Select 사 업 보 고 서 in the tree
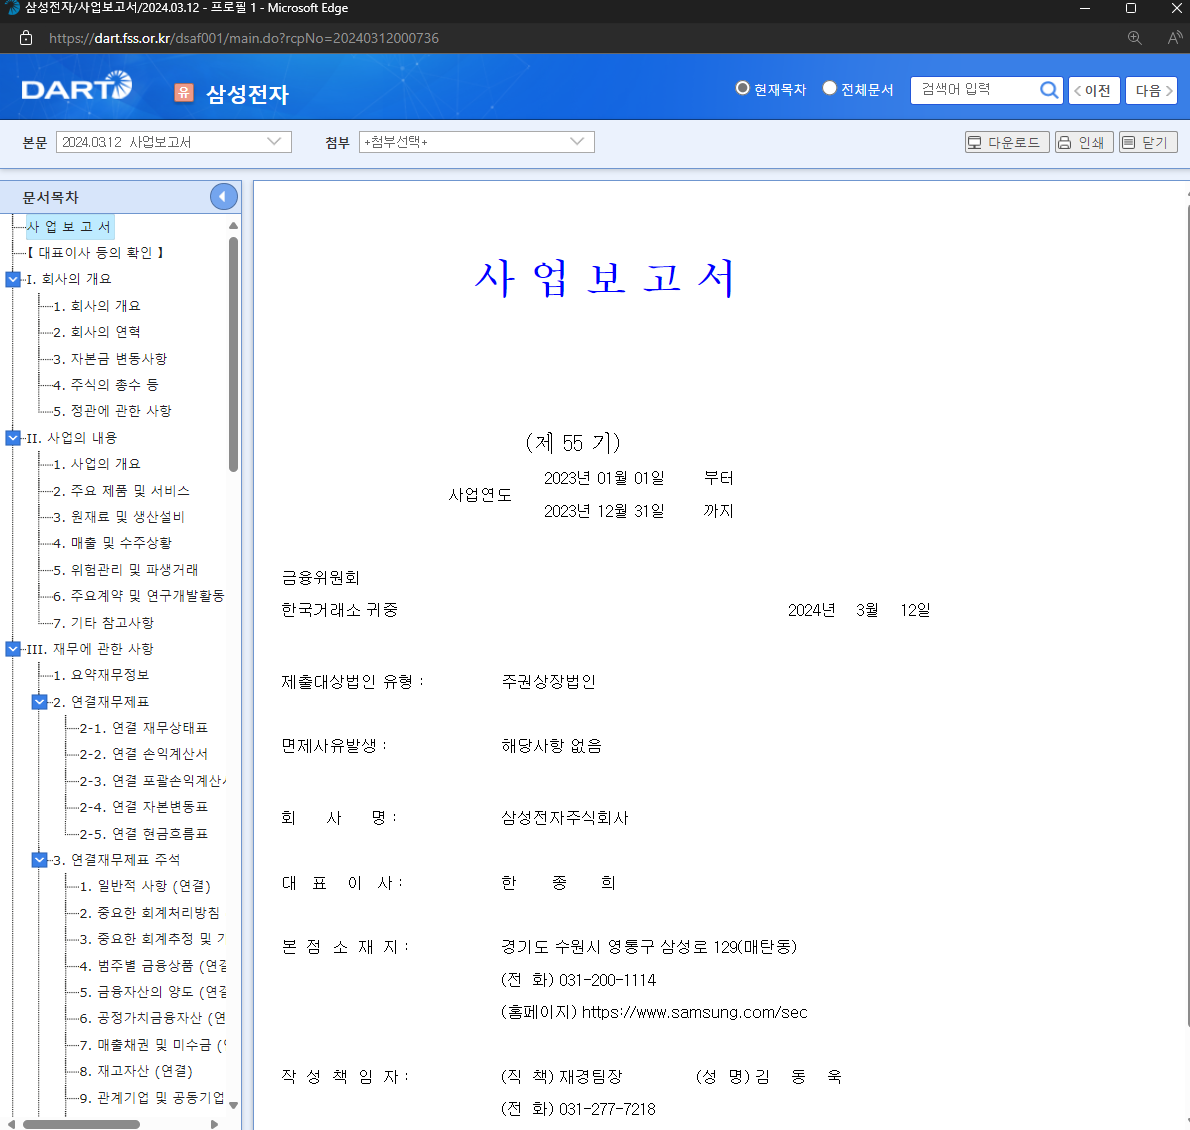This screenshot has width=1190, height=1130. click(69, 227)
